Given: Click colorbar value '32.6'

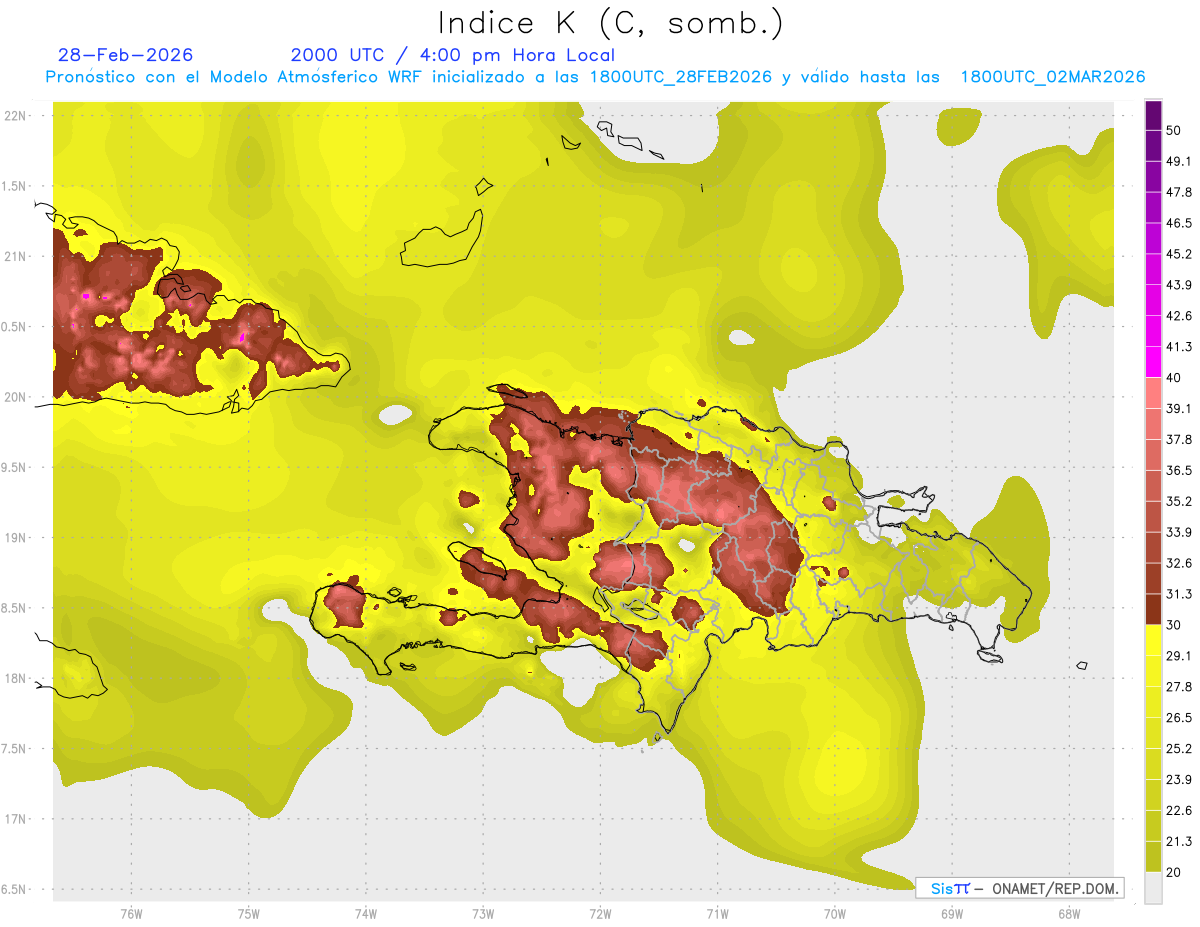Looking at the screenshot, I should click(x=1179, y=563).
